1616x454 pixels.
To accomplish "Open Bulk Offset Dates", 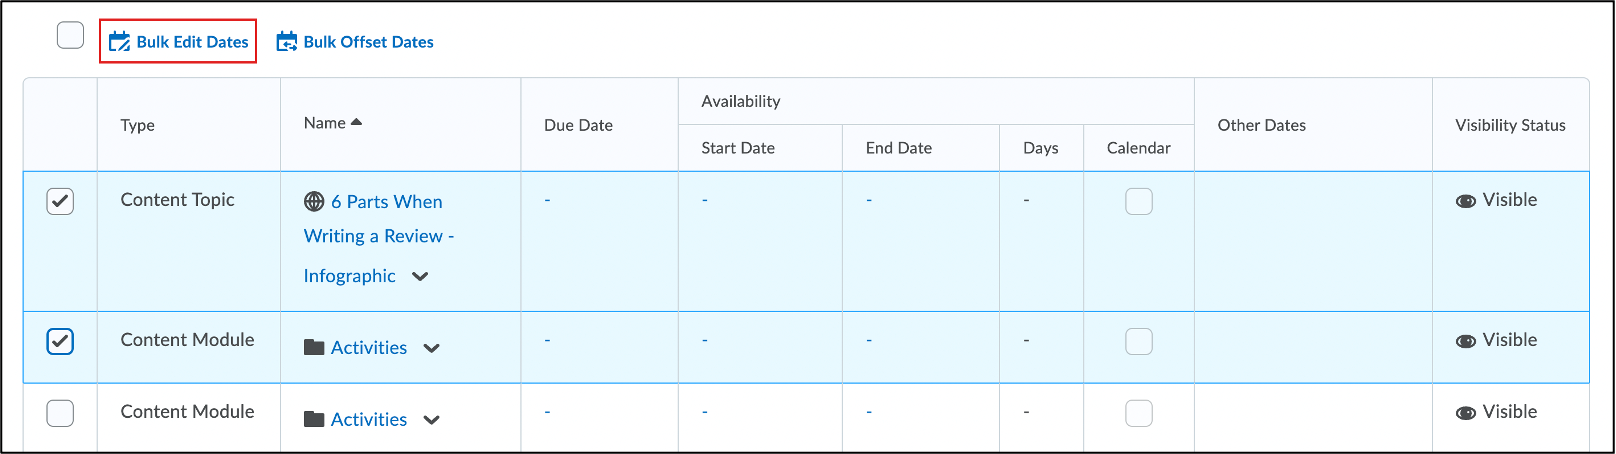I will [x=368, y=42].
